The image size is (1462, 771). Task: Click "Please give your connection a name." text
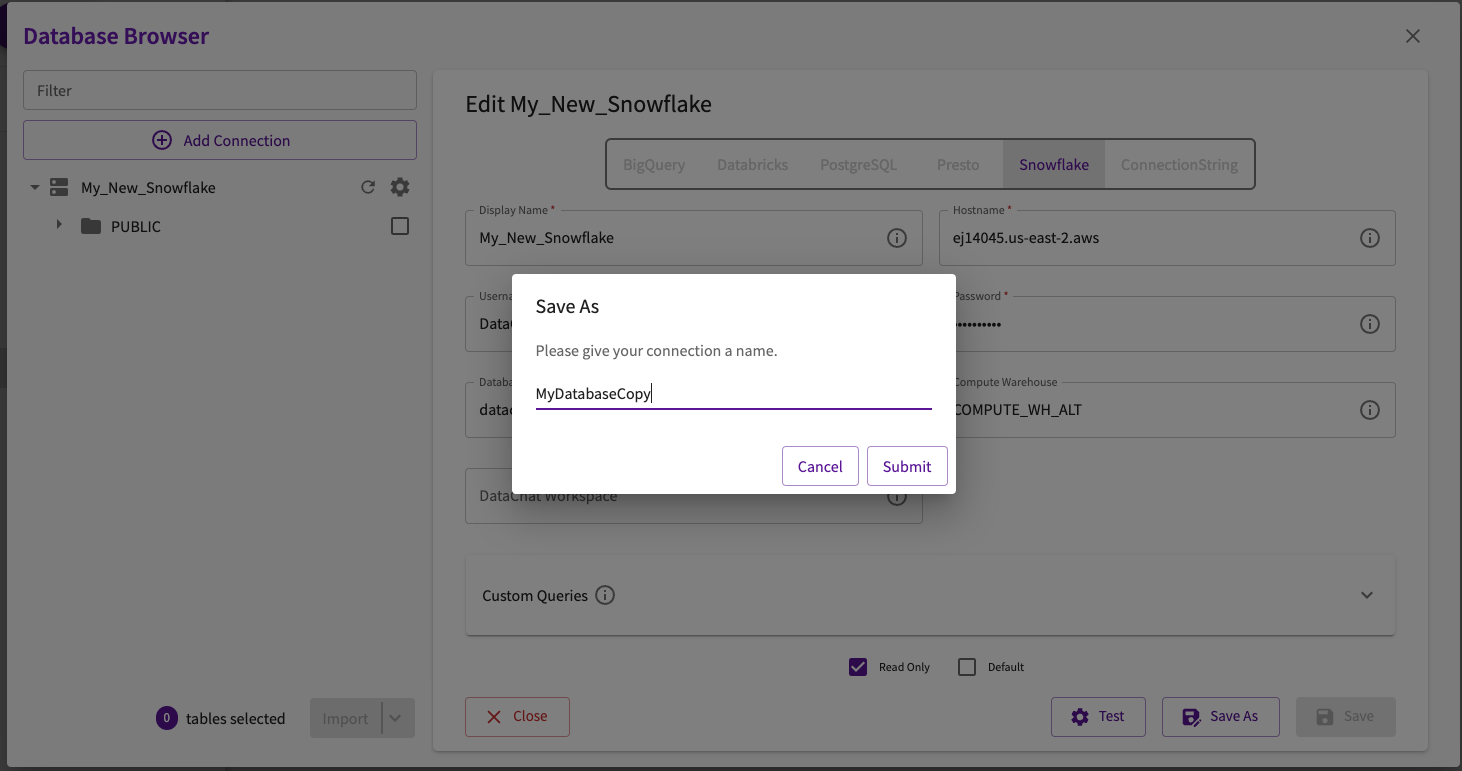(656, 351)
